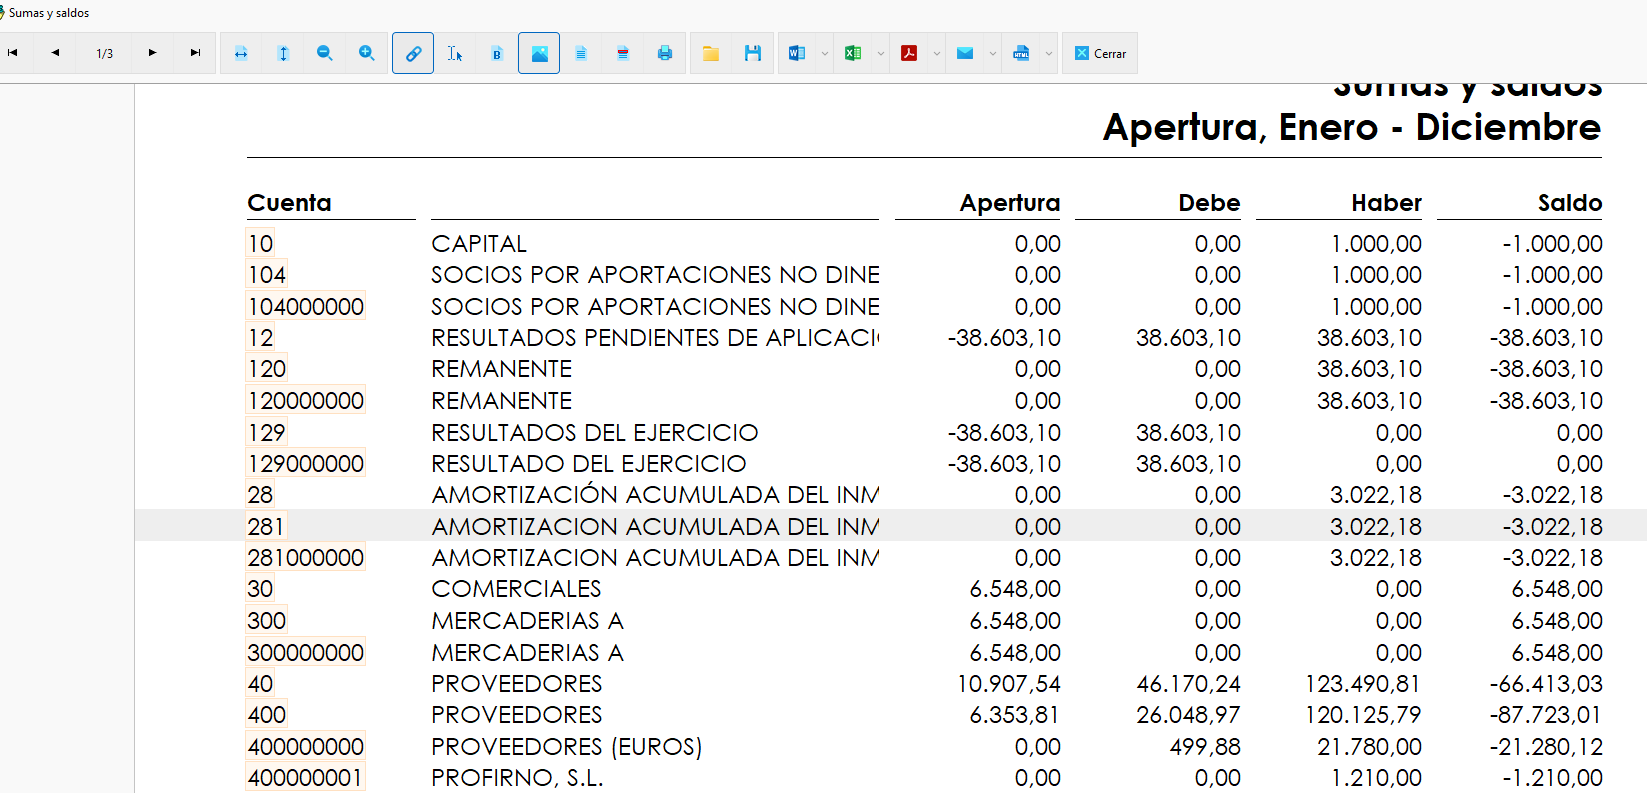Jump to the last report page
Image resolution: width=1647 pixels, height=793 pixels.
(x=195, y=53)
